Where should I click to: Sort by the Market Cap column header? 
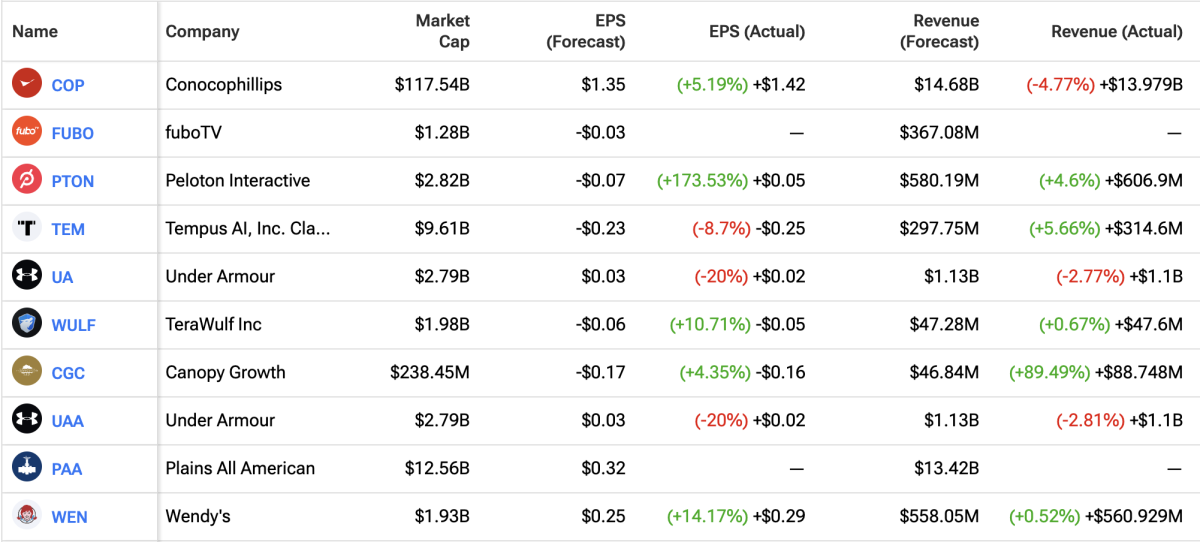tap(442, 31)
